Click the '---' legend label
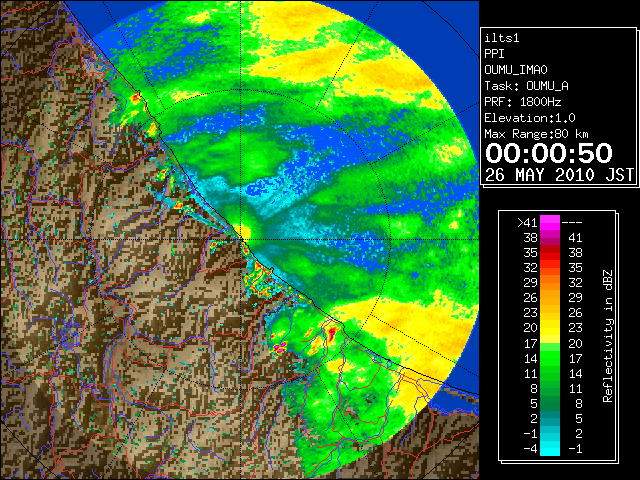 [x=572, y=223]
